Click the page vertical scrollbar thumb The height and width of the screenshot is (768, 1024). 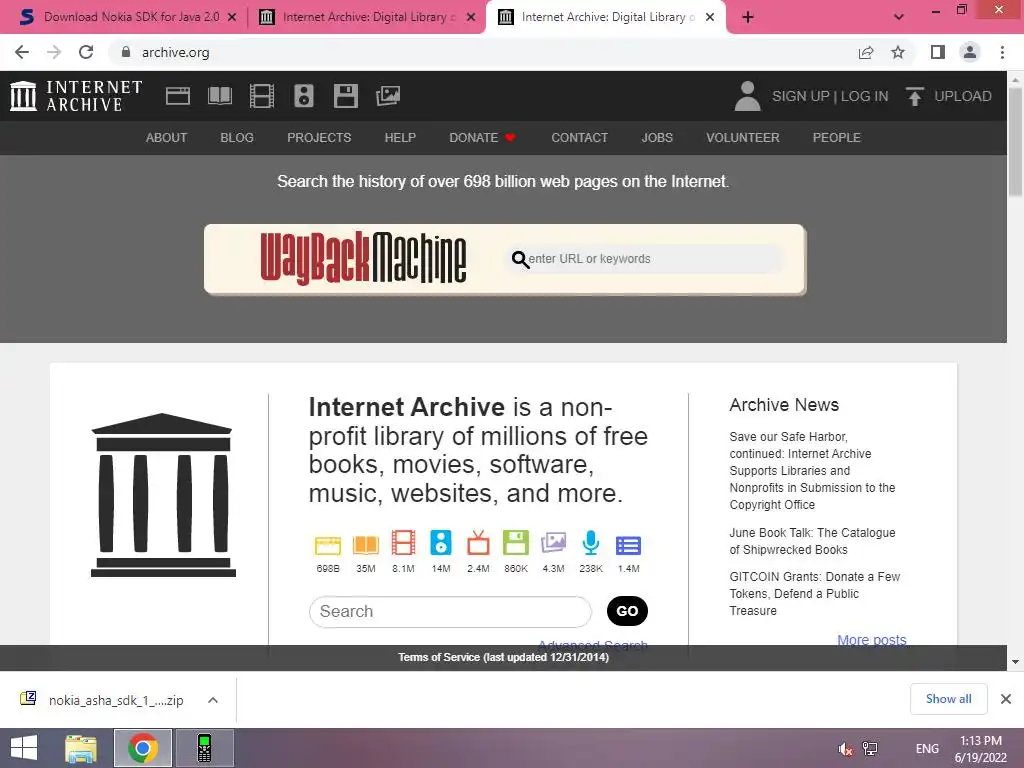[x=1016, y=140]
